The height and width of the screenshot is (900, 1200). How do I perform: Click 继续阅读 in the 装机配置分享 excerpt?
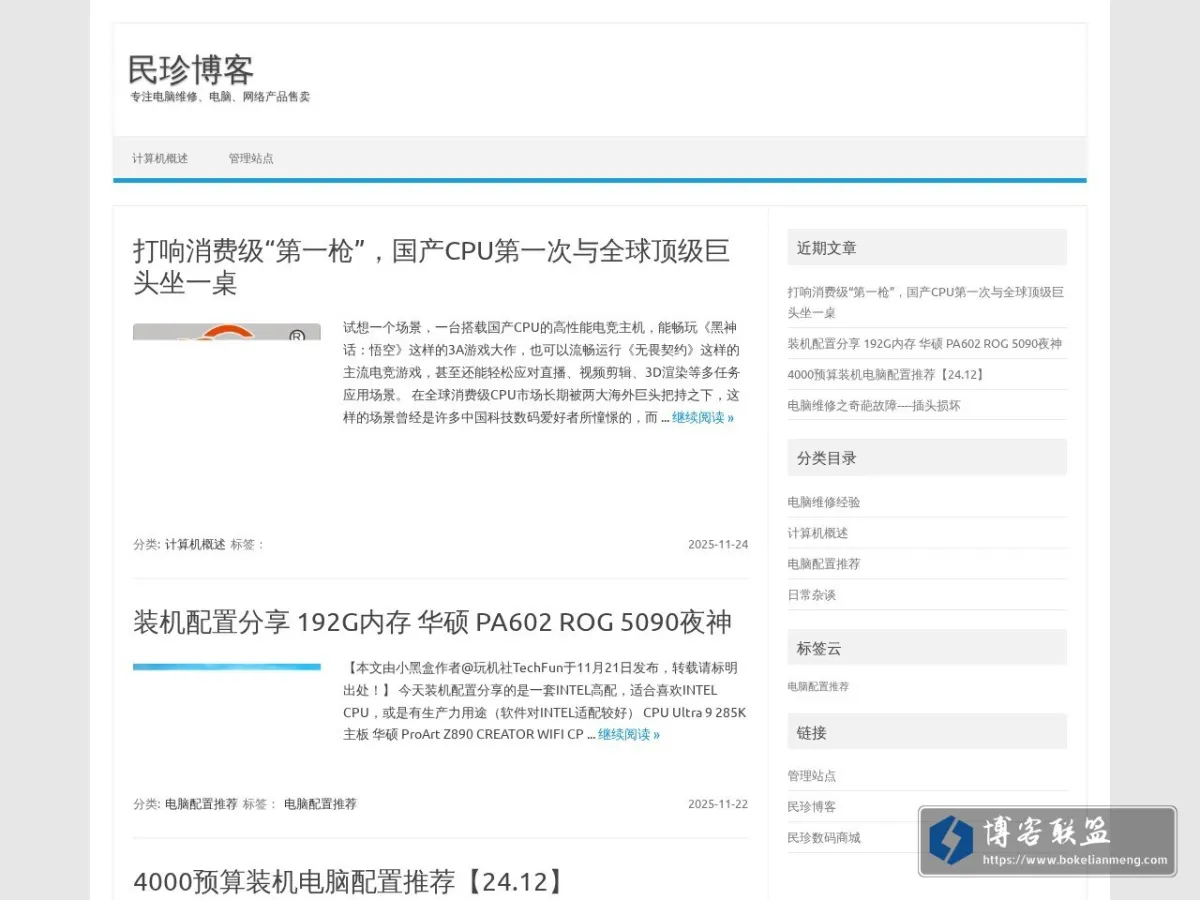(629, 735)
